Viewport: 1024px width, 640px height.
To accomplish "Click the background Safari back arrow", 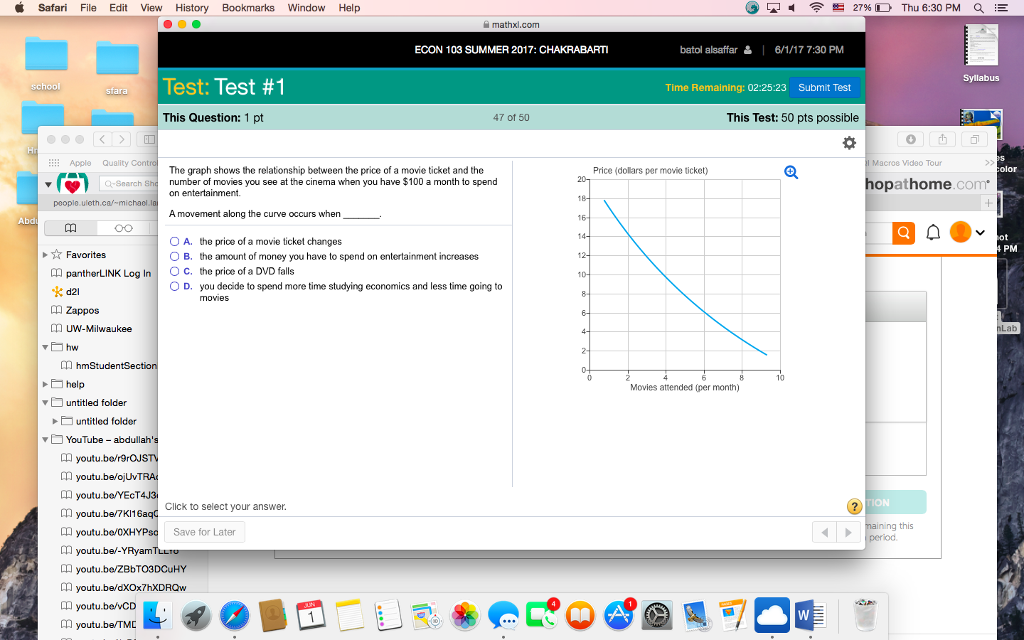I will click(x=102, y=139).
